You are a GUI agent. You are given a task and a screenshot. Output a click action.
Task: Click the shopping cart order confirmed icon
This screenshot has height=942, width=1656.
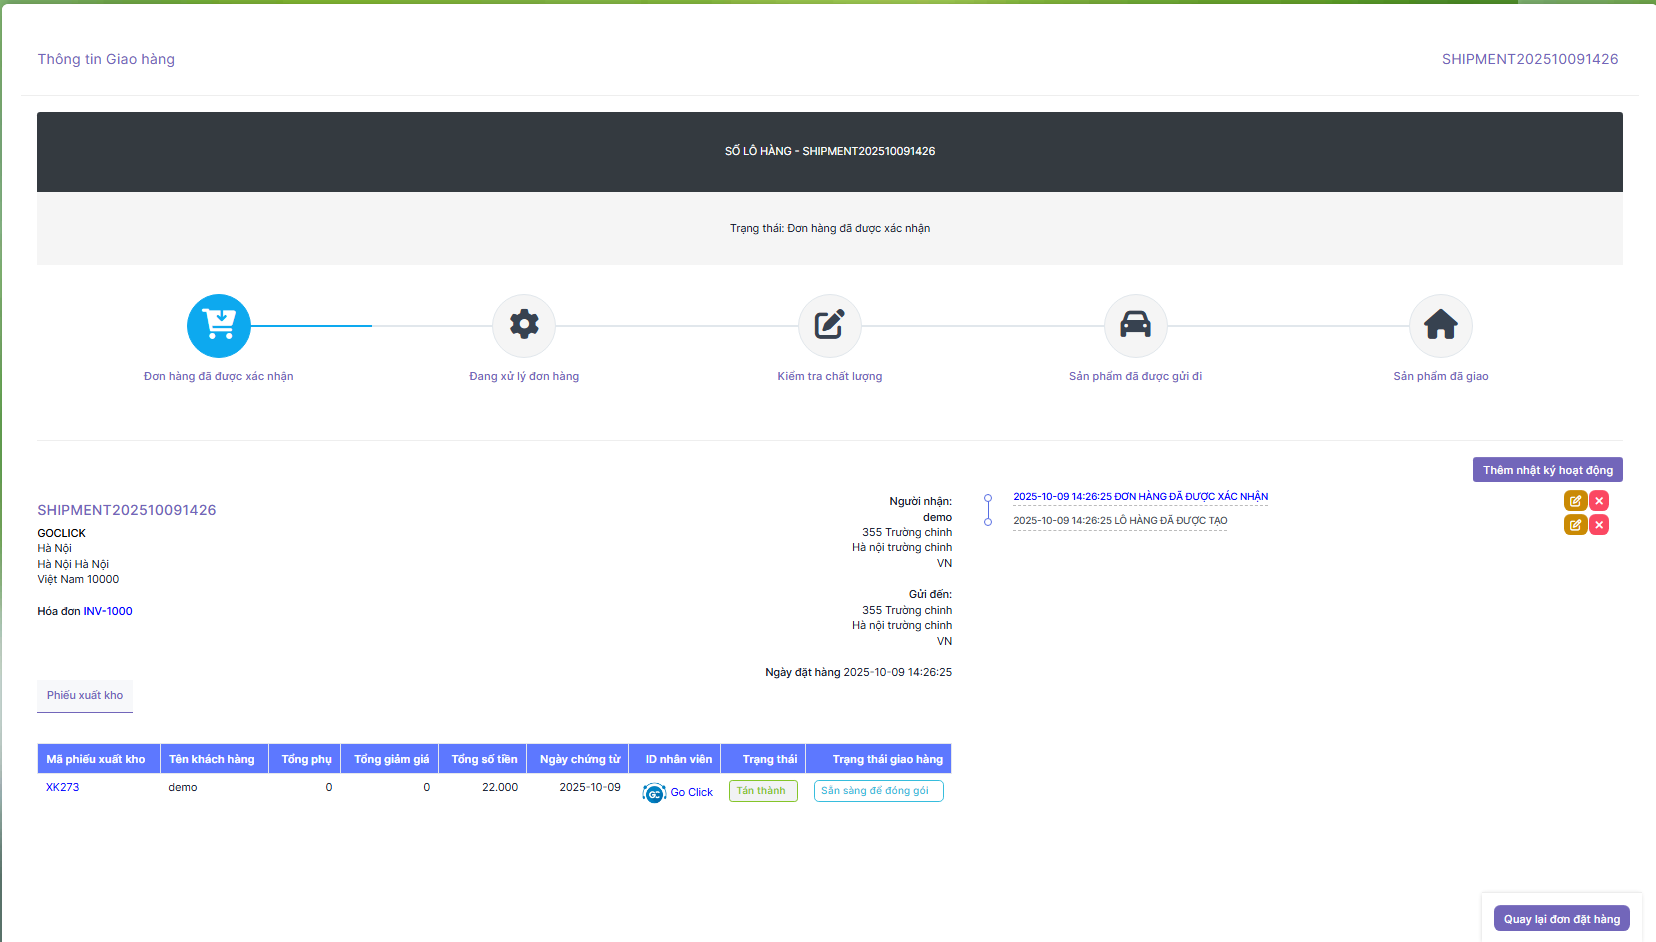tap(218, 325)
